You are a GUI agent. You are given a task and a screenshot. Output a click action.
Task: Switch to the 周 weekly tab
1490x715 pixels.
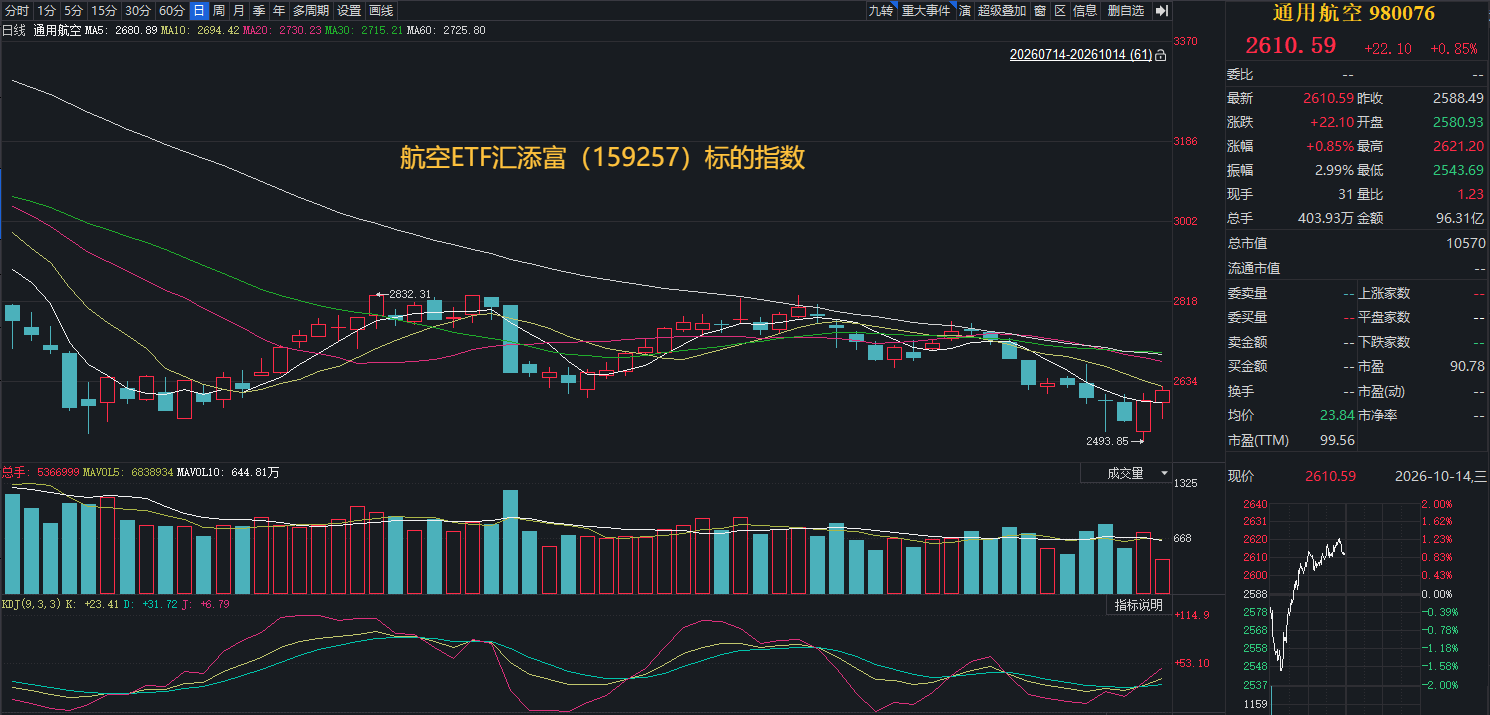218,11
